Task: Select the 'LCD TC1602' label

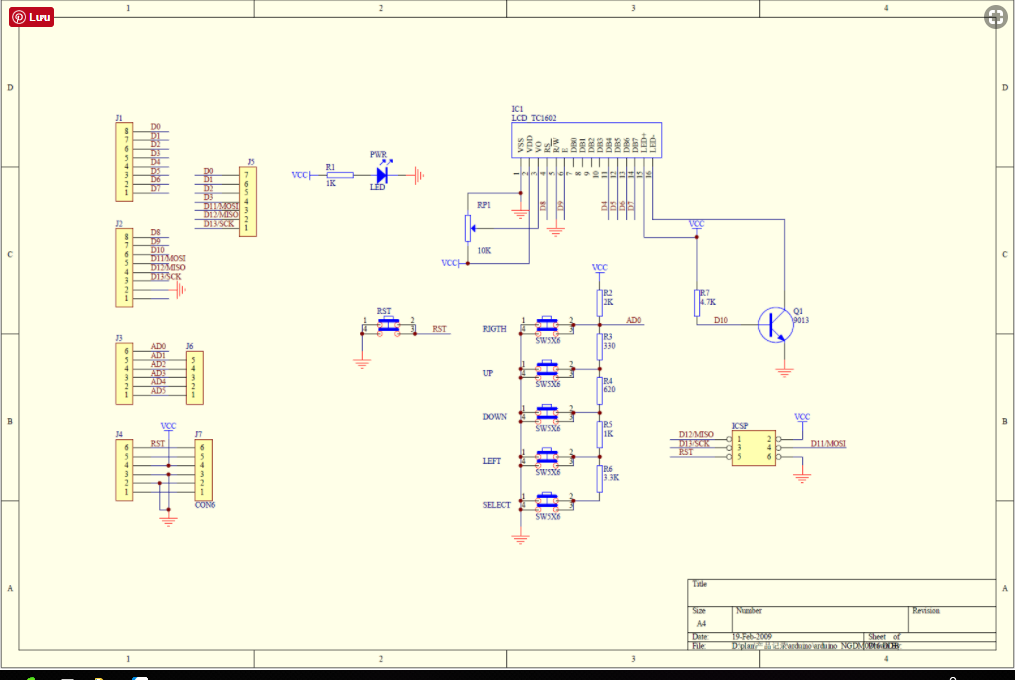Action: coord(534,118)
